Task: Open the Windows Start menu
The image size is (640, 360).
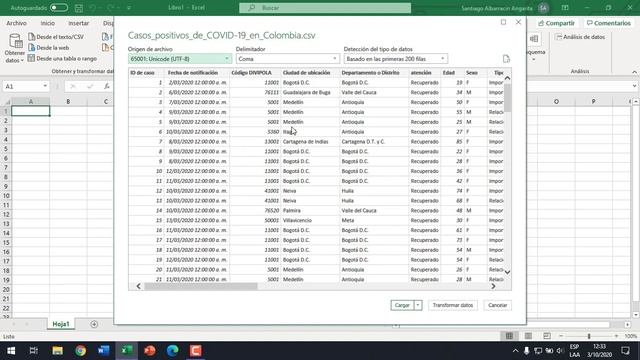Action: [11, 351]
